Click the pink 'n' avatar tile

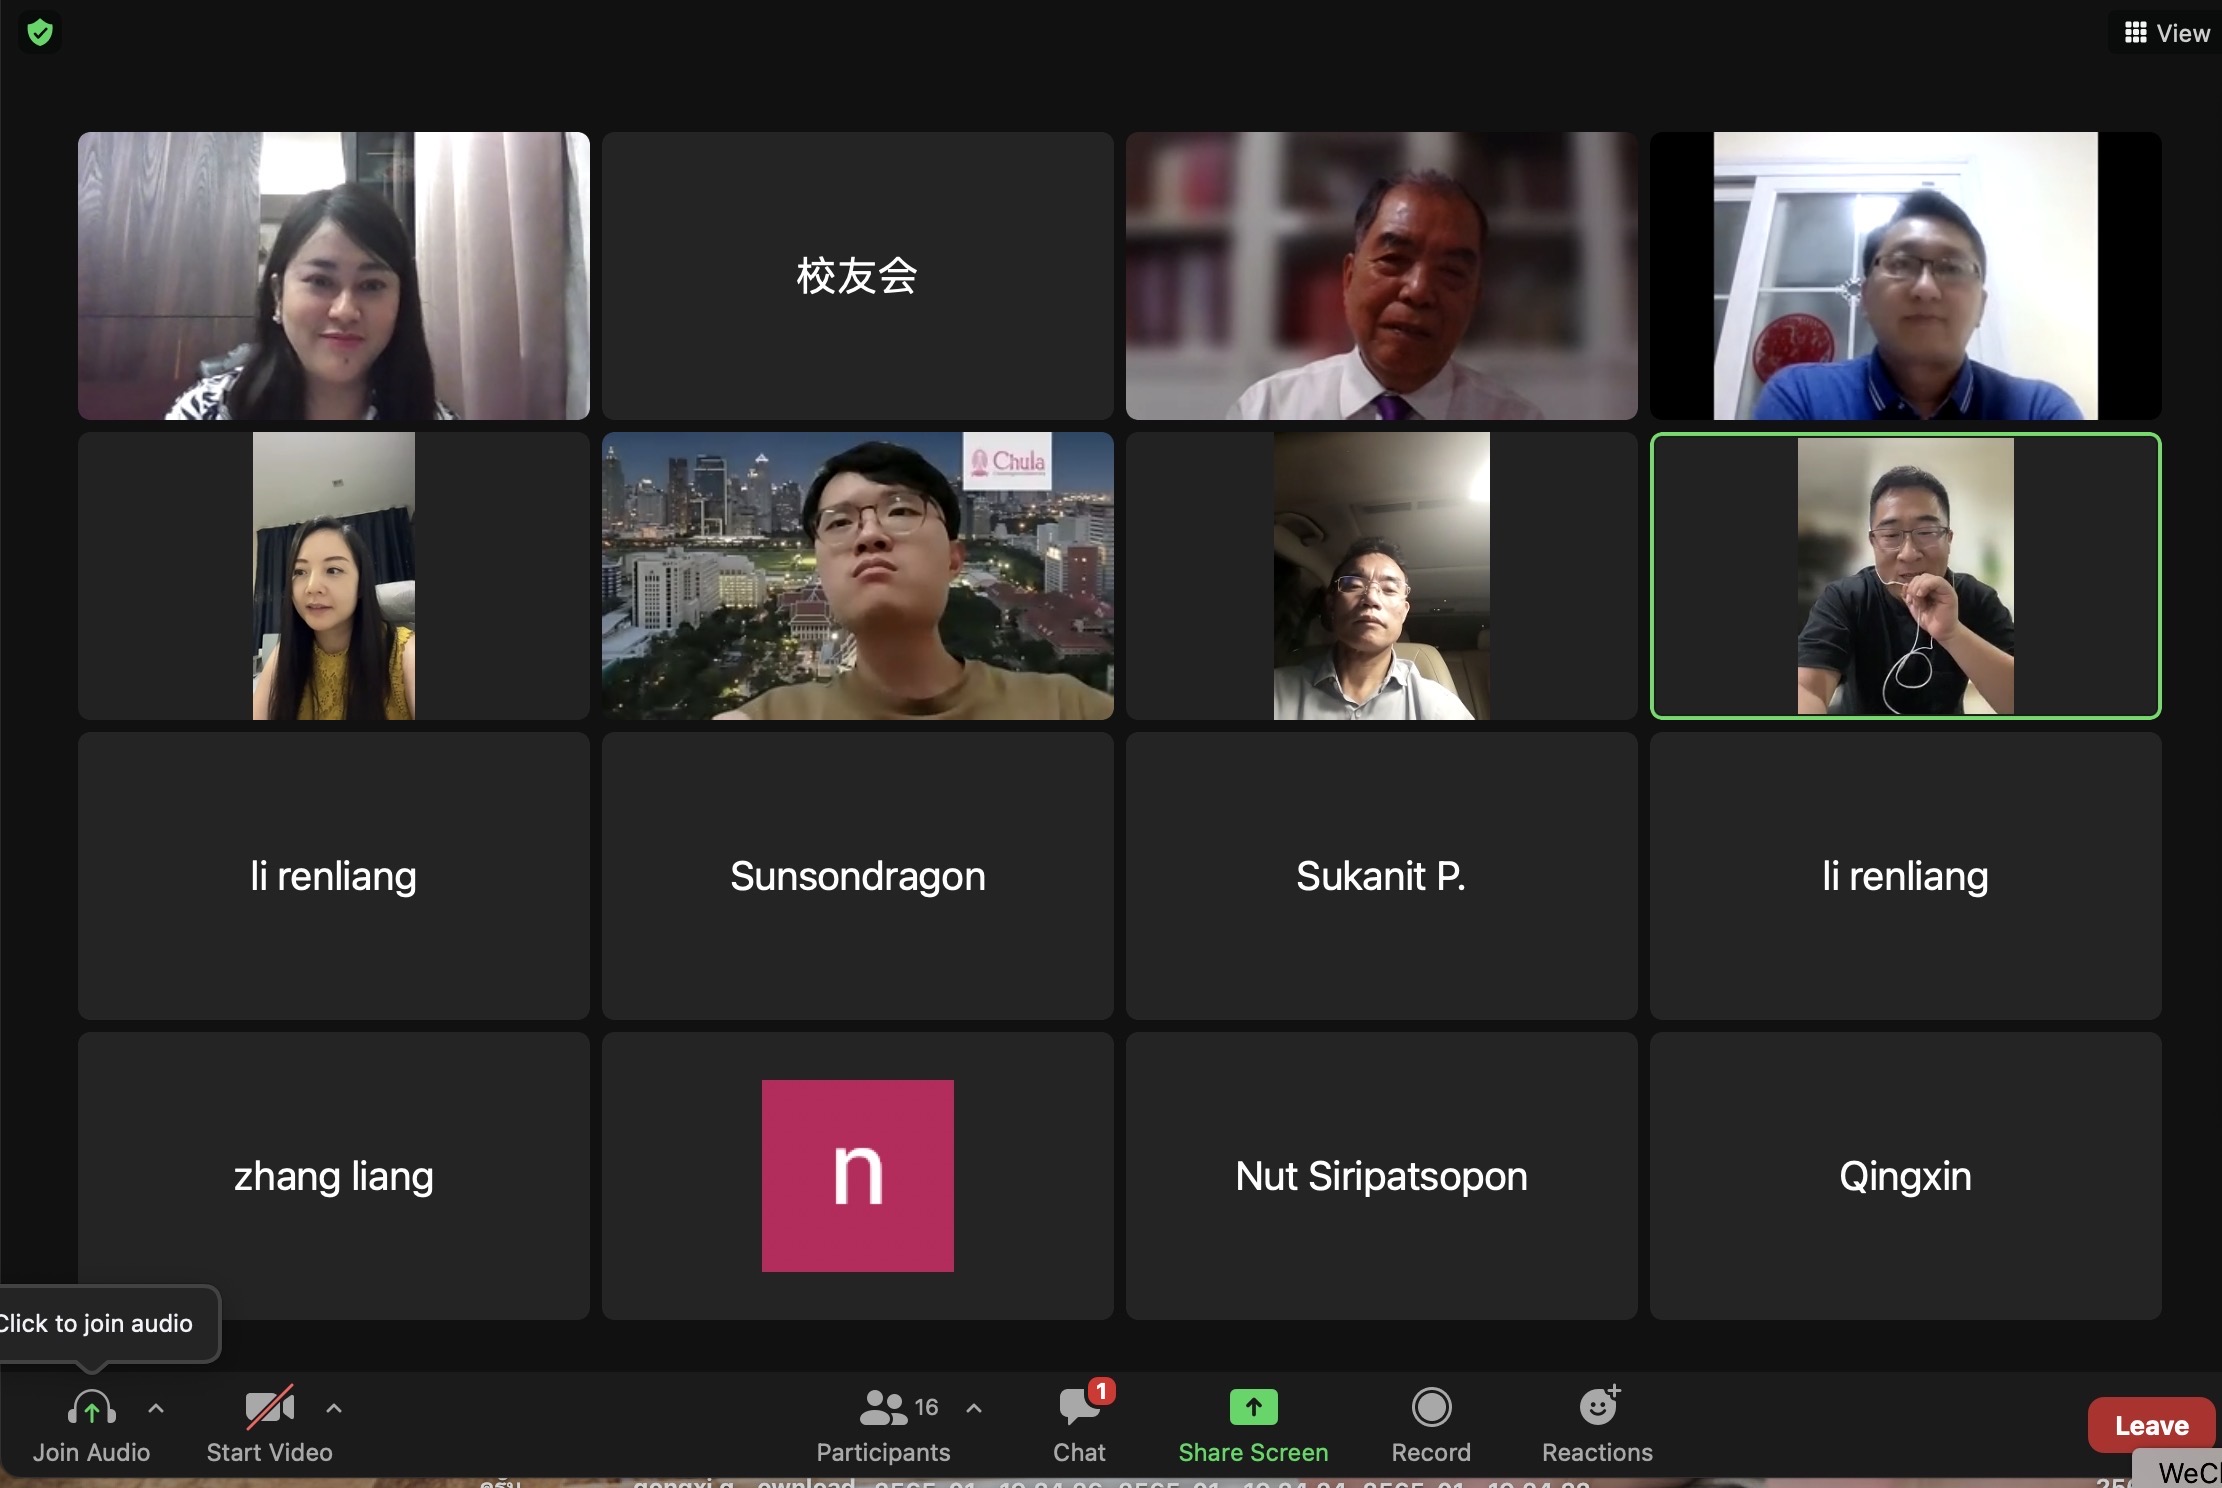point(857,1176)
